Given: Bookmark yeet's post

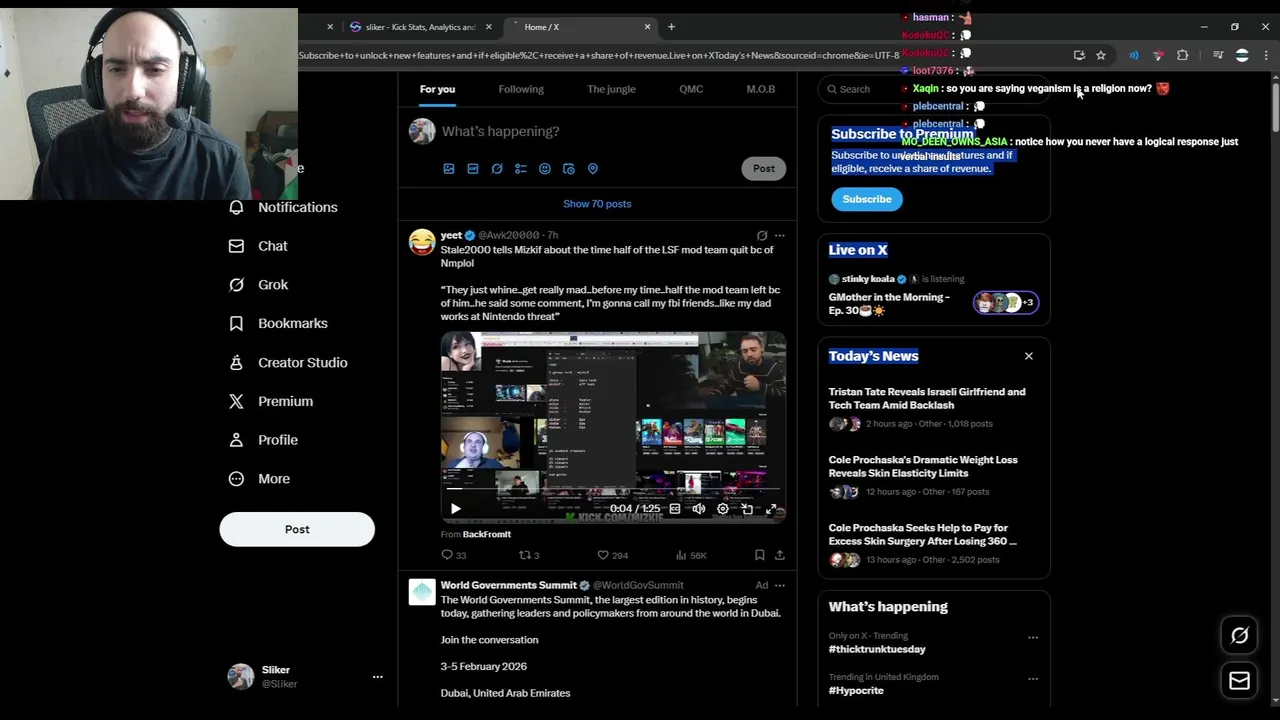Looking at the screenshot, I should (x=760, y=555).
